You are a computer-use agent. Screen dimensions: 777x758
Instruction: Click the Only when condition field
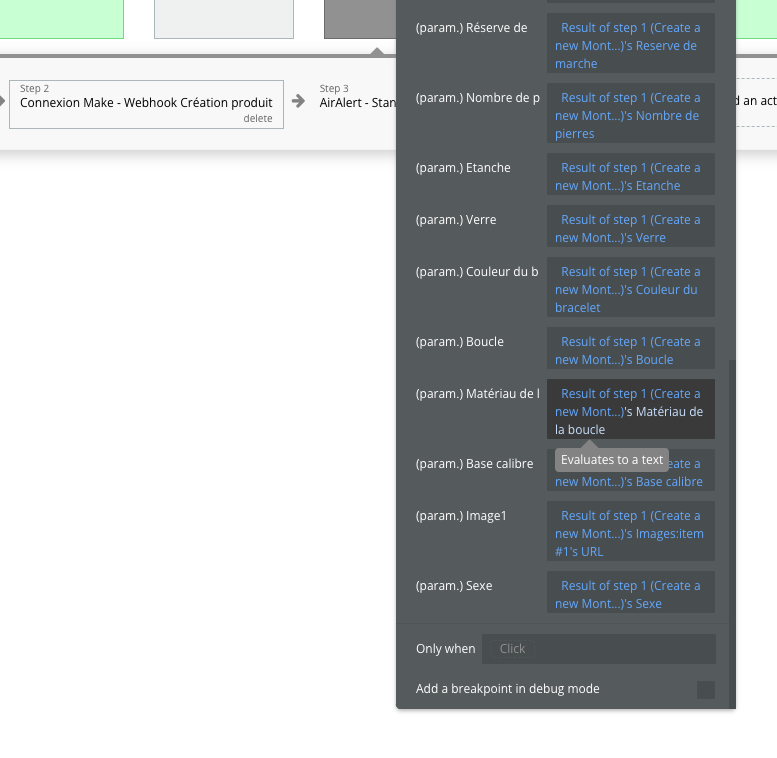coord(599,649)
